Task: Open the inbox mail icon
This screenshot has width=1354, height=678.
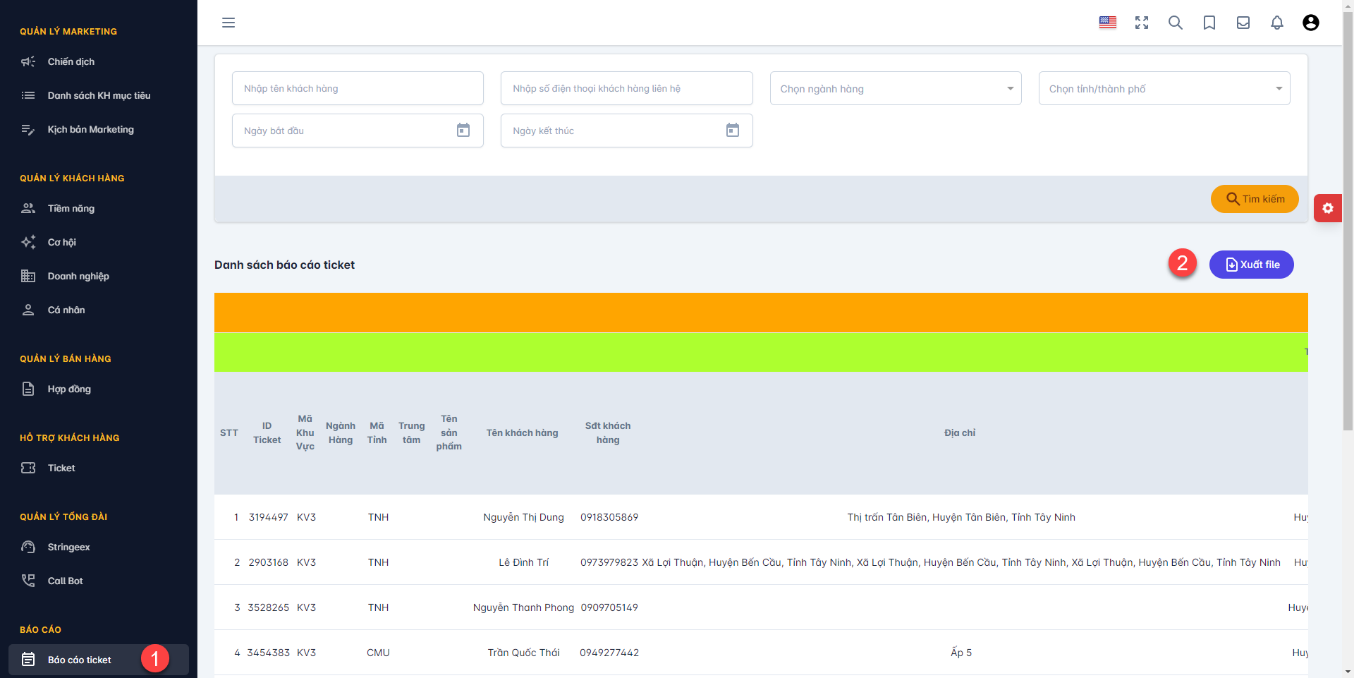Action: 1243,22
